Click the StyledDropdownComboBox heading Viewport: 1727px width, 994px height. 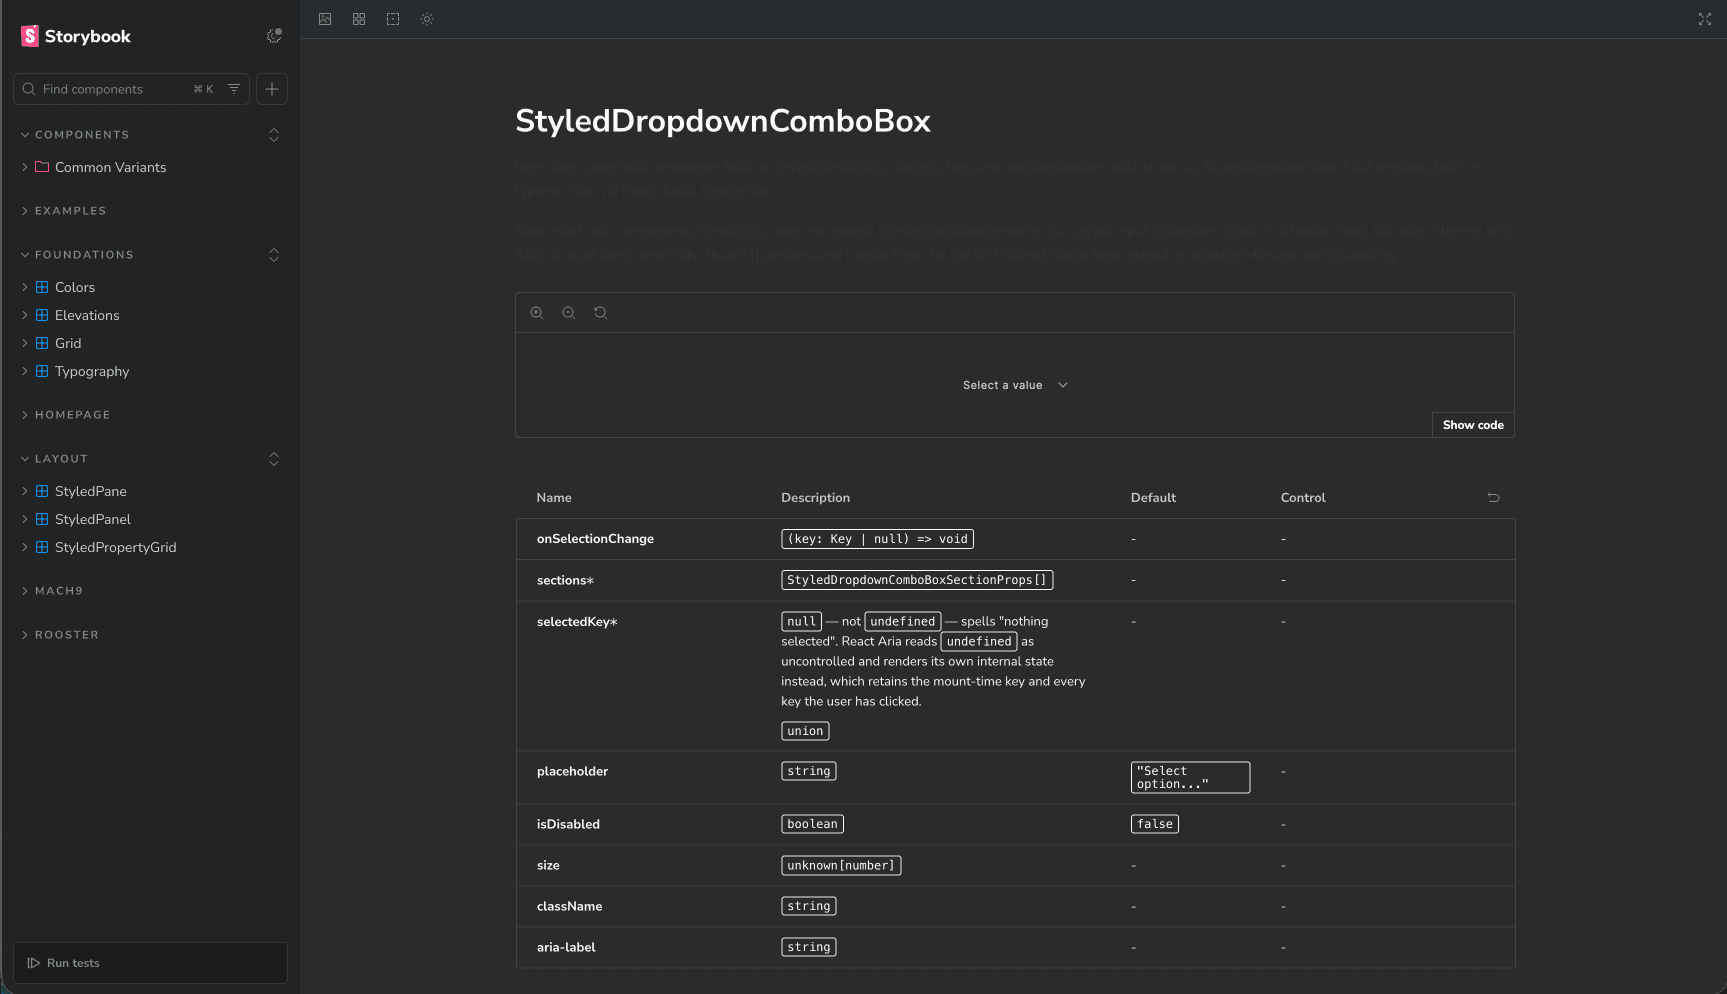coord(723,121)
